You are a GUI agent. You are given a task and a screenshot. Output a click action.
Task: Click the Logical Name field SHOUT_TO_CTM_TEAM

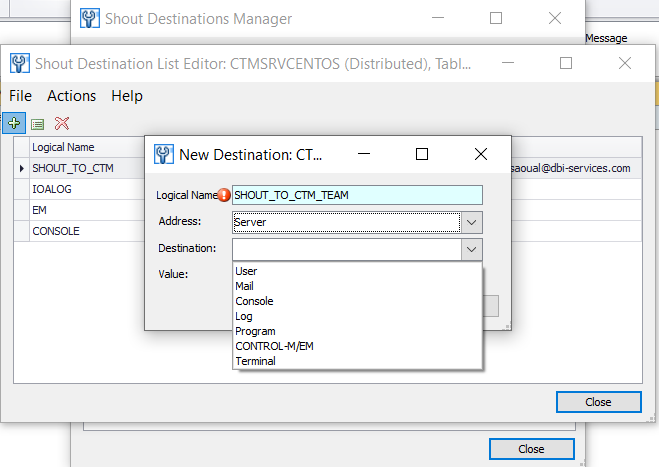357,195
